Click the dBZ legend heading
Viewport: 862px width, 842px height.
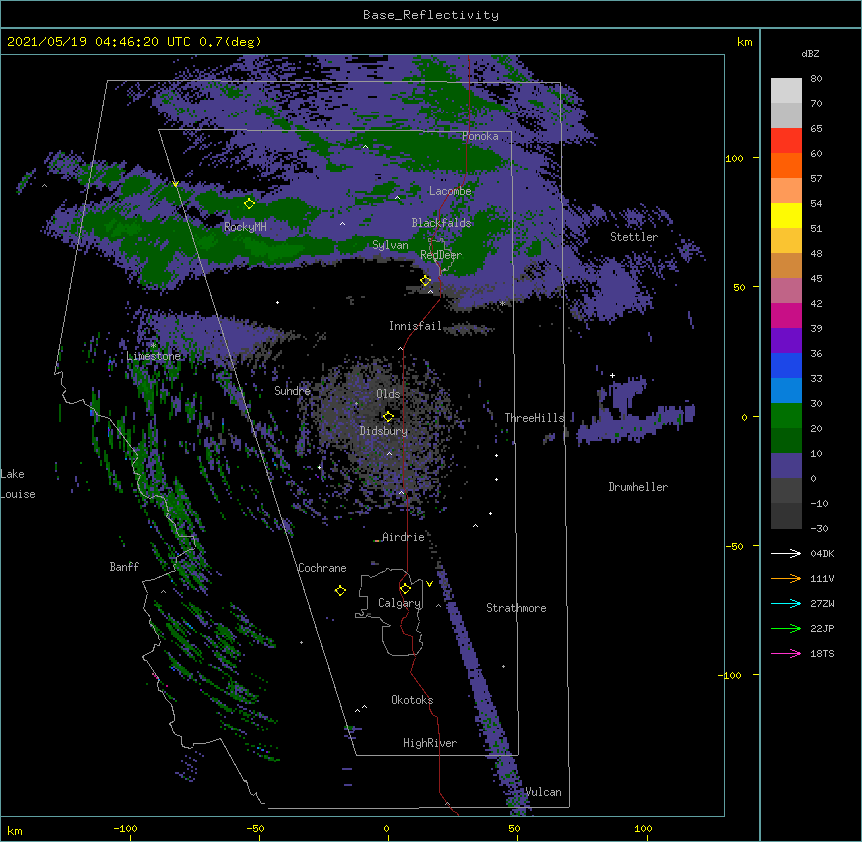[810, 53]
